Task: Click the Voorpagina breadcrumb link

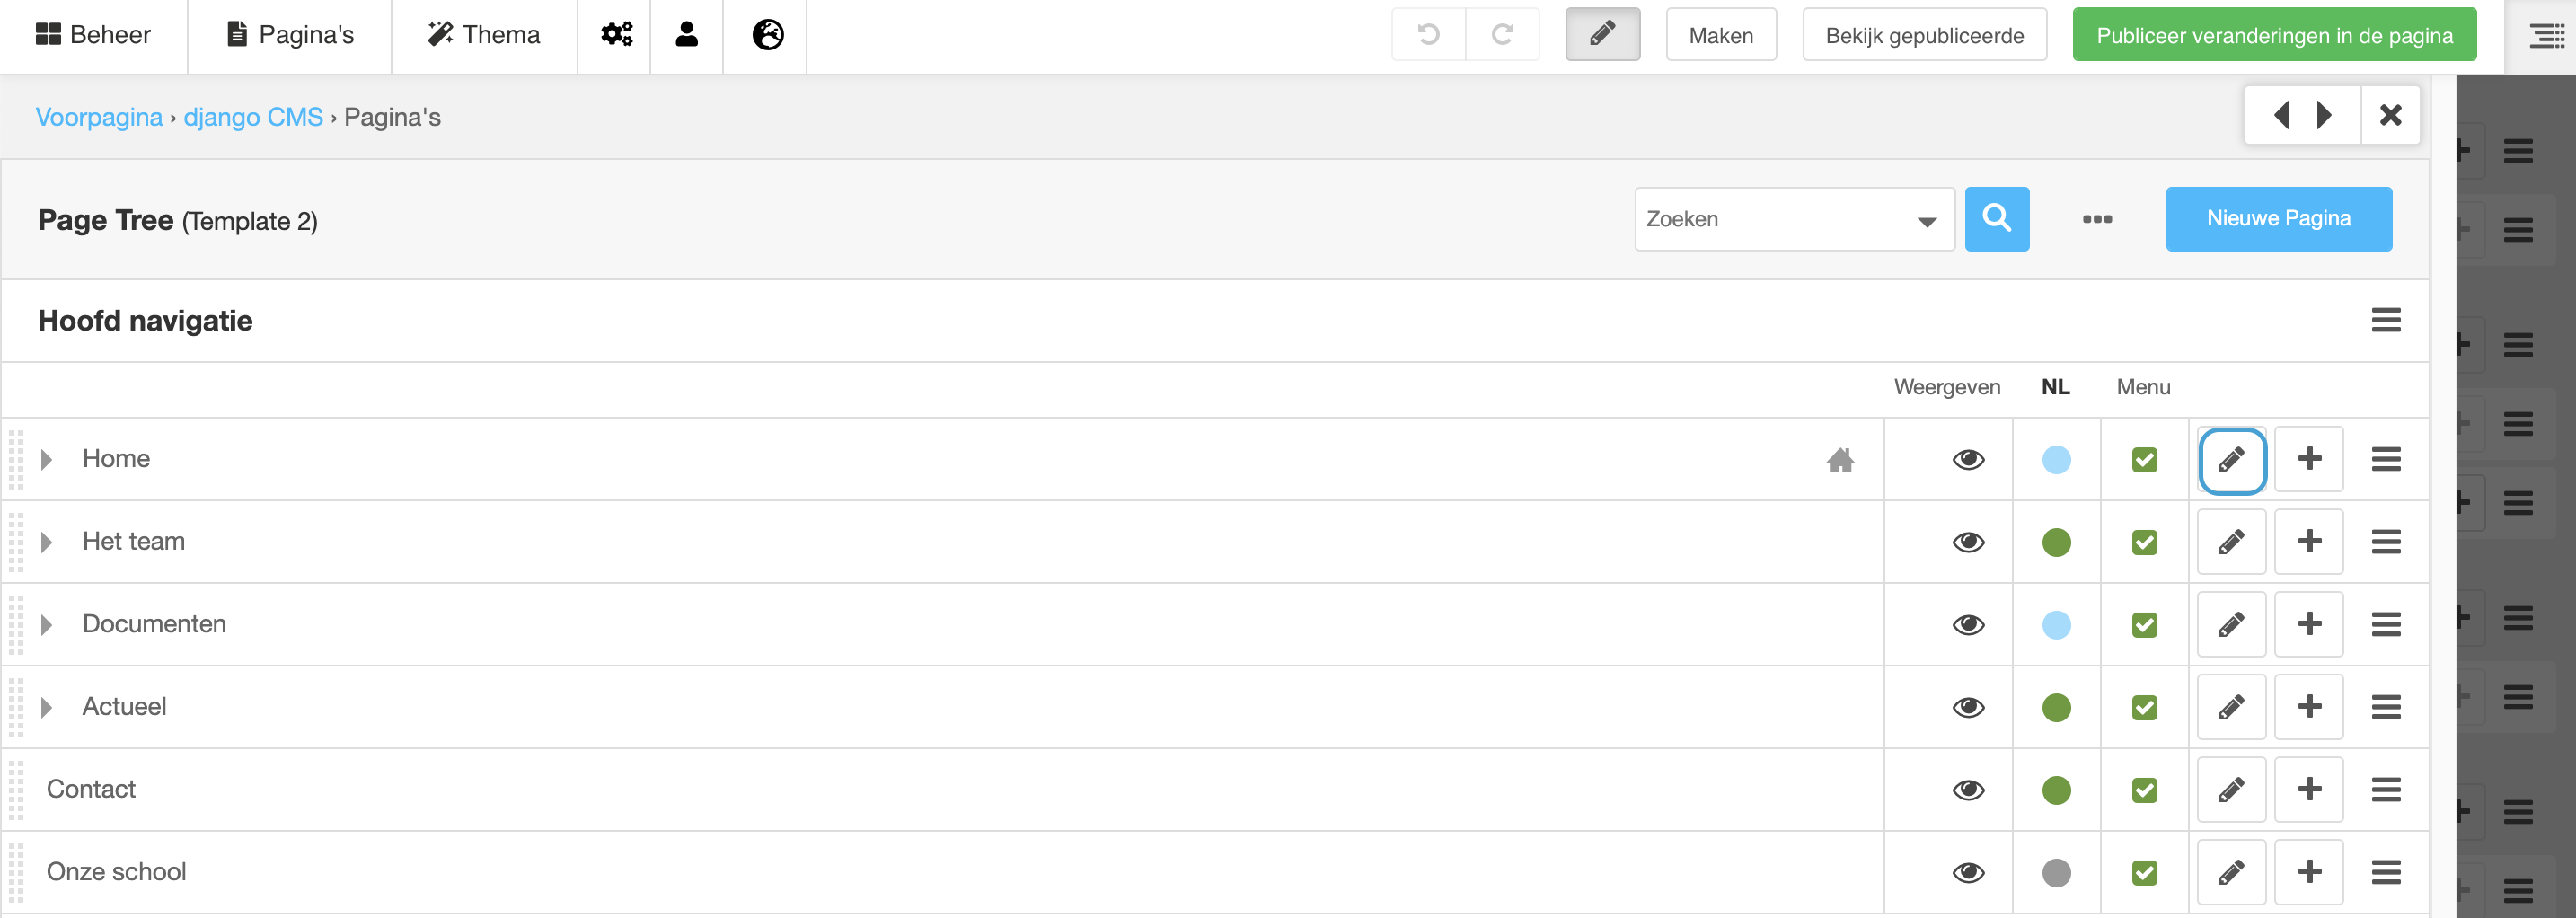Action: tap(99, 117)
